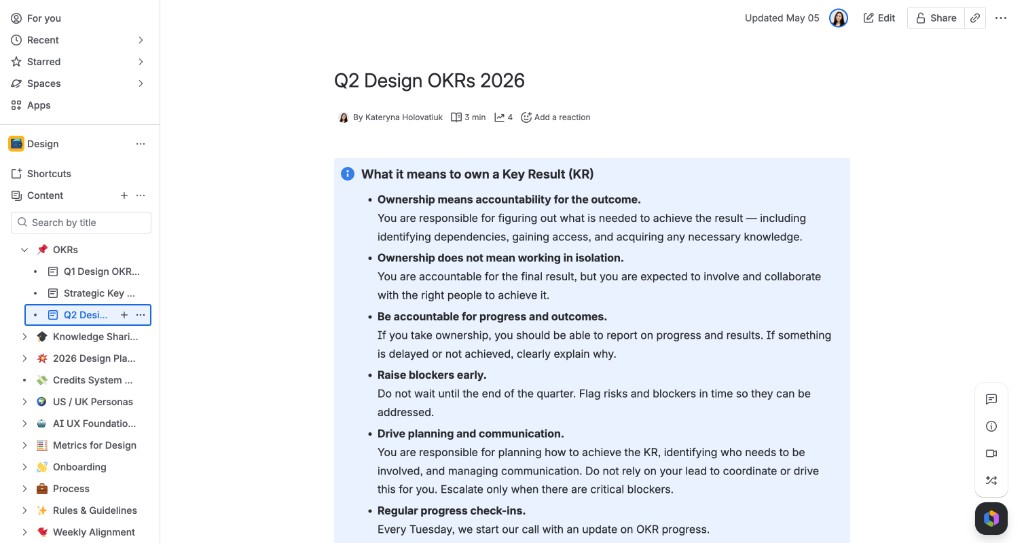Expand US / UK Personas tree item
Screen dimensions: 1024x543
point(24,402)
